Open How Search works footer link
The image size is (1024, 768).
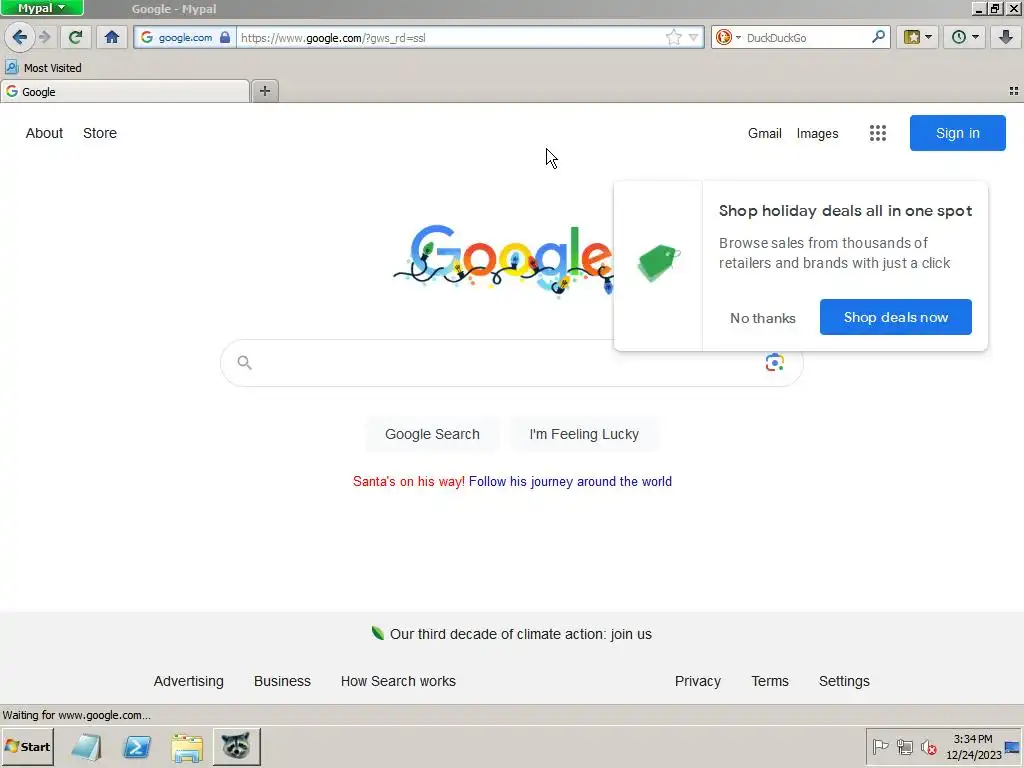tap(398, 681)
